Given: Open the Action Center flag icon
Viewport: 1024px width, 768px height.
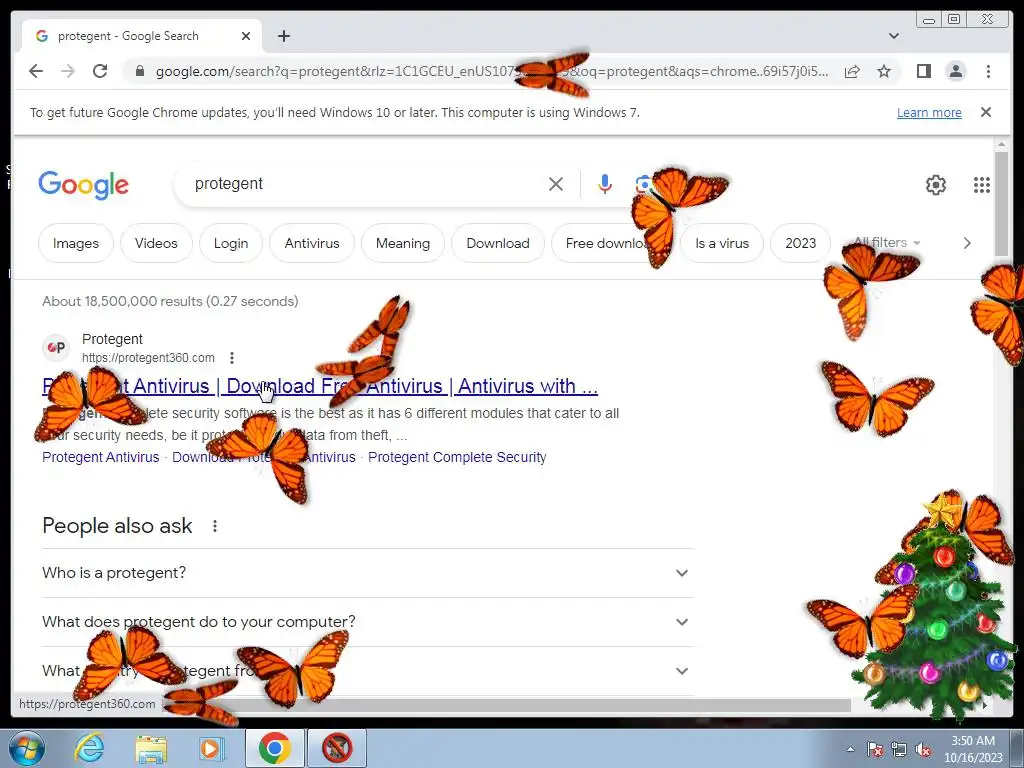Looking at the screenshot, I should pyautogui.click(x=875, y=749).
